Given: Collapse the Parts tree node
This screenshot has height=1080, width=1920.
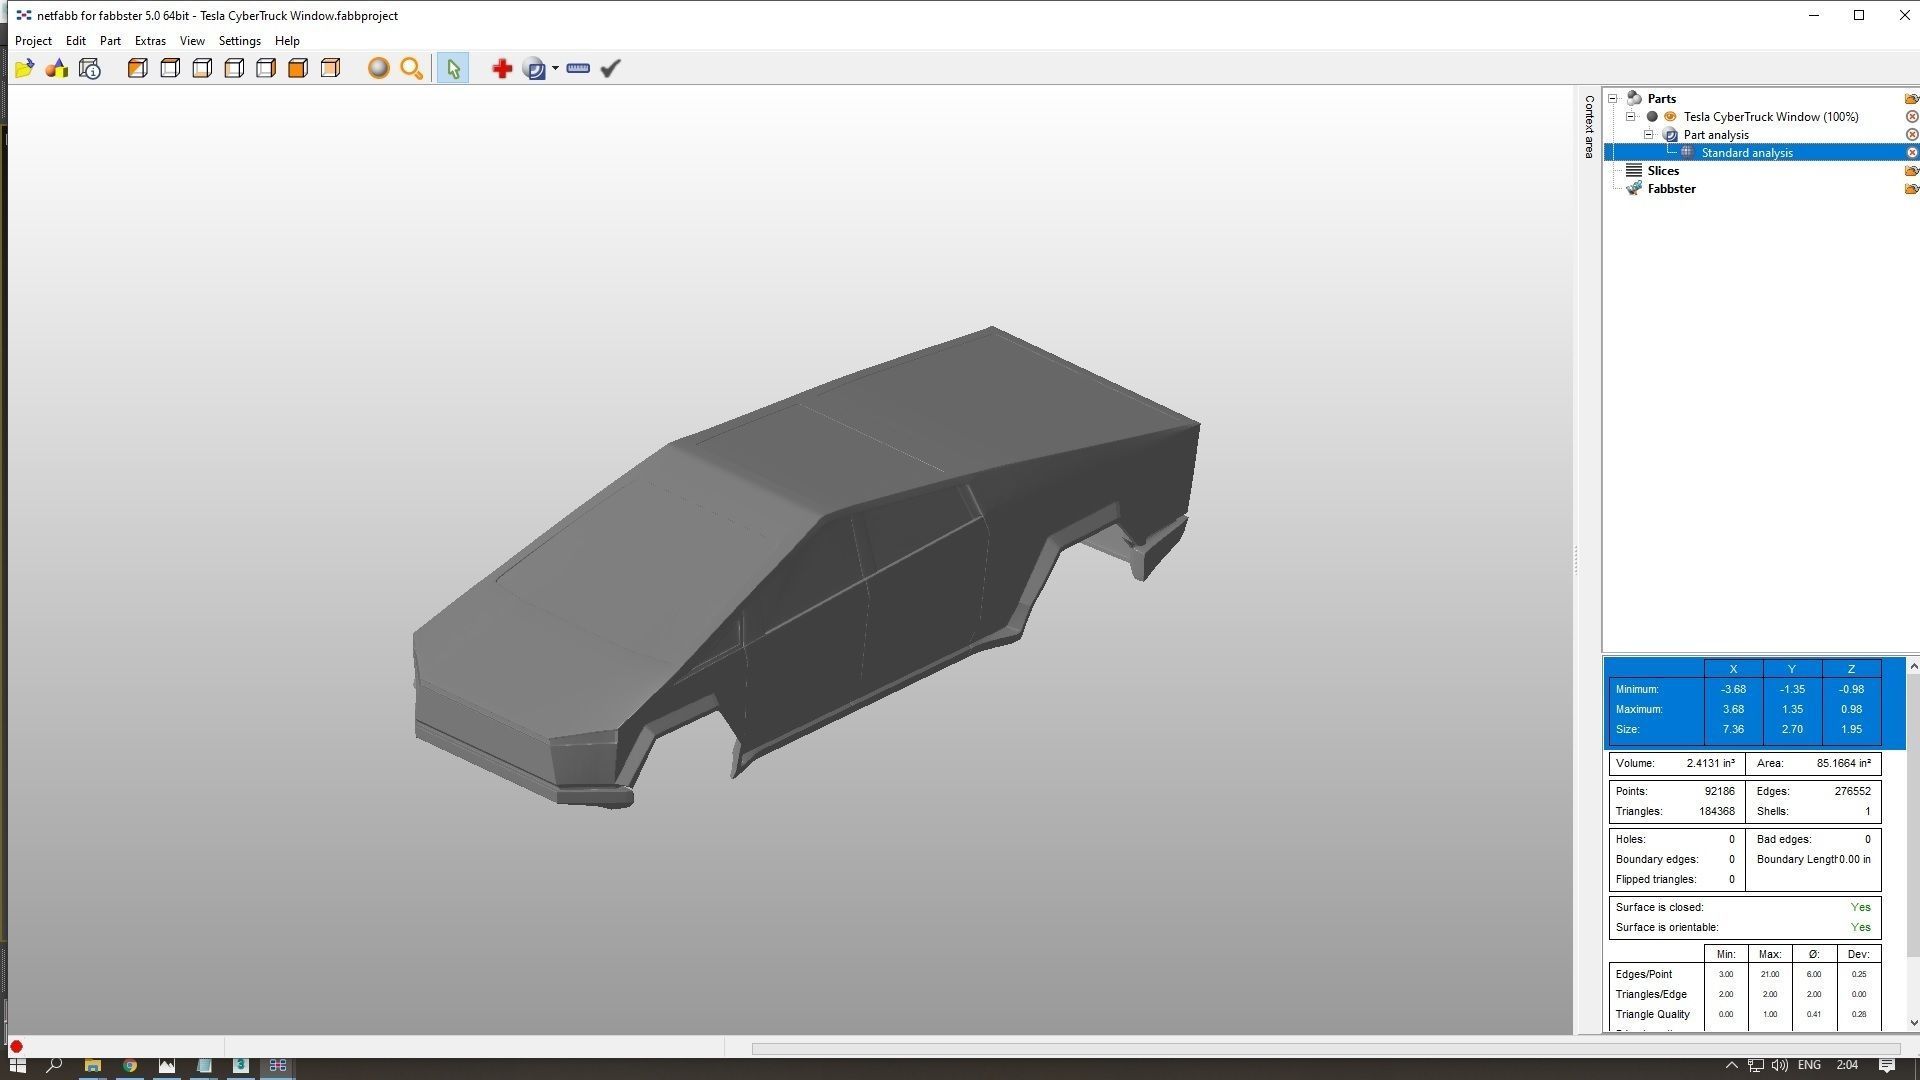Looking at the screenshot, I should click(1613, 99).
